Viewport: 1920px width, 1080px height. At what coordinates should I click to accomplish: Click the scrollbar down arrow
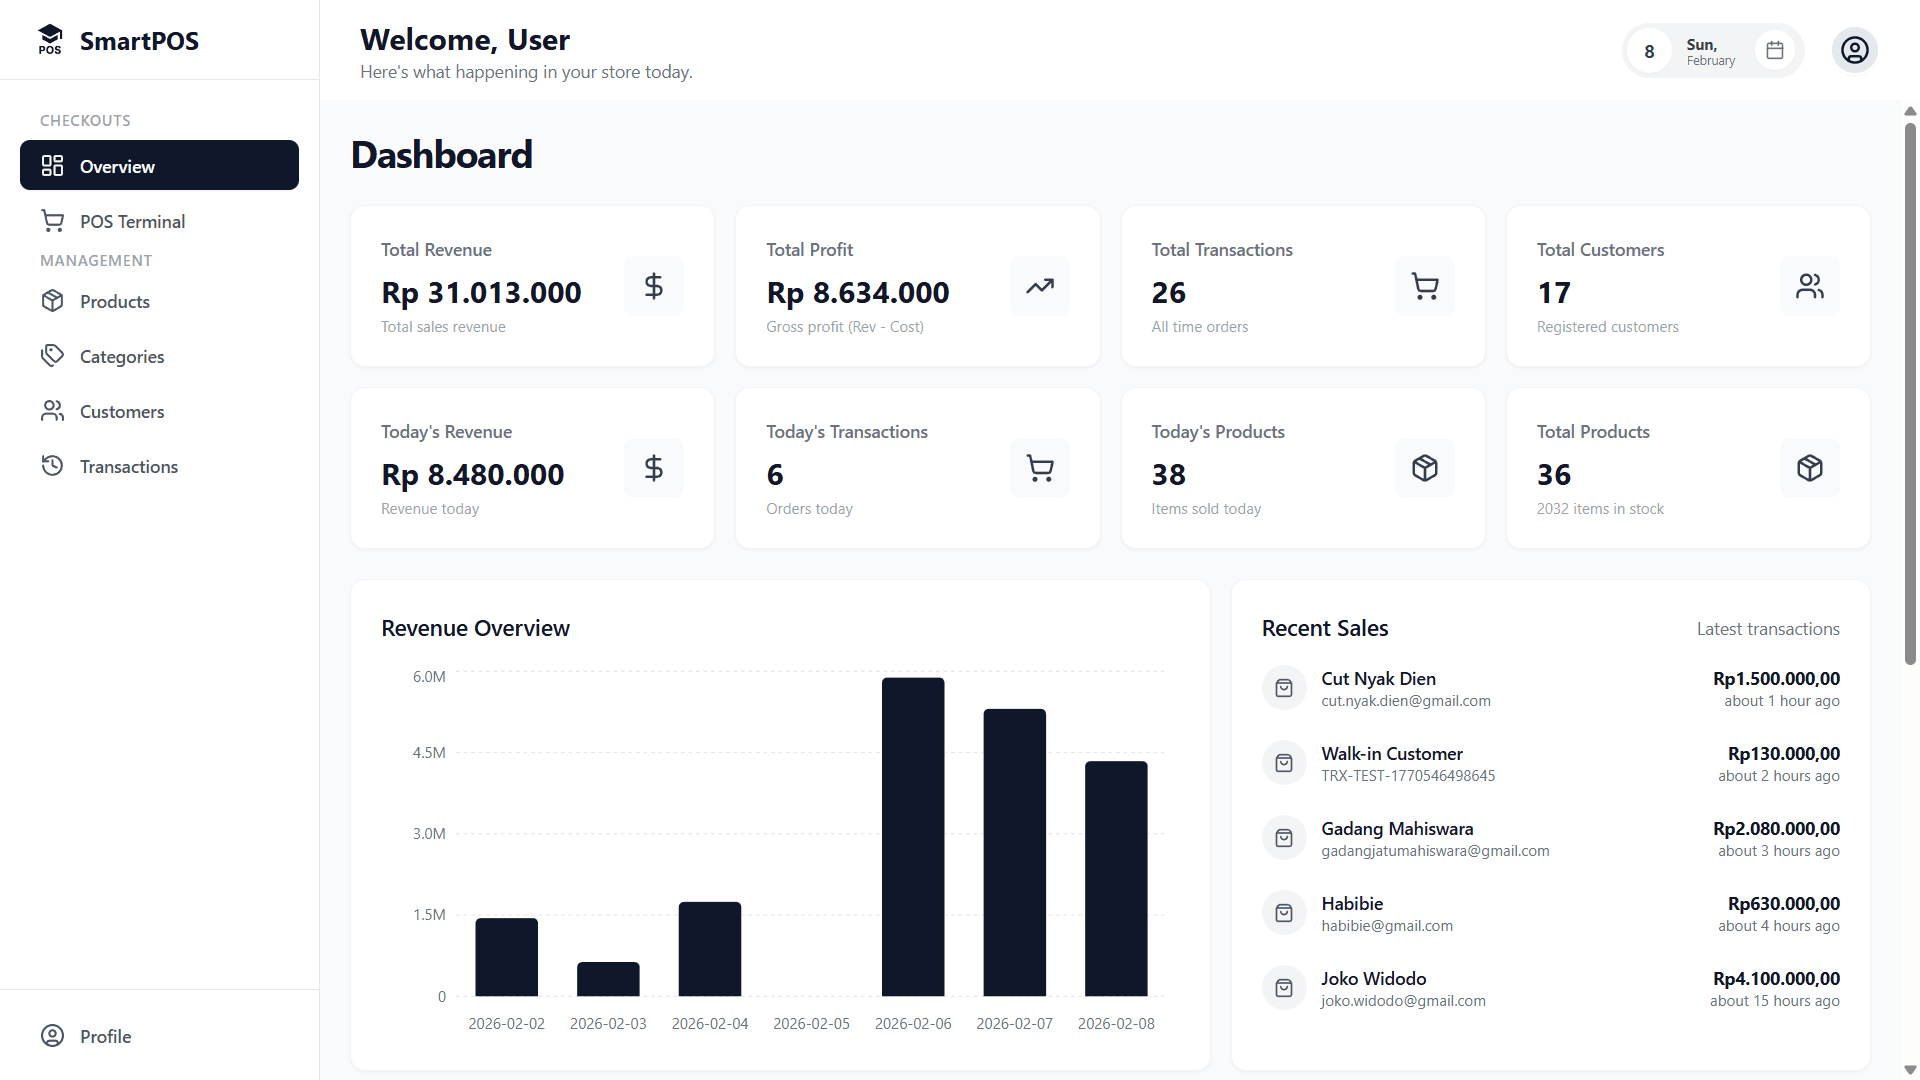click(1909, 1069)
